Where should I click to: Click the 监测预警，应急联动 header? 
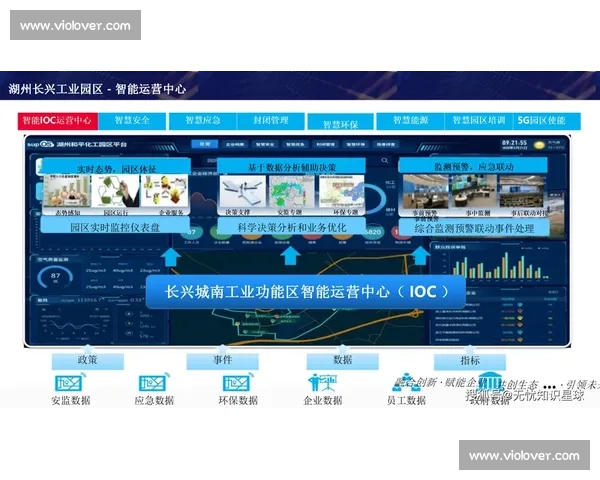[x=473, y=166]
